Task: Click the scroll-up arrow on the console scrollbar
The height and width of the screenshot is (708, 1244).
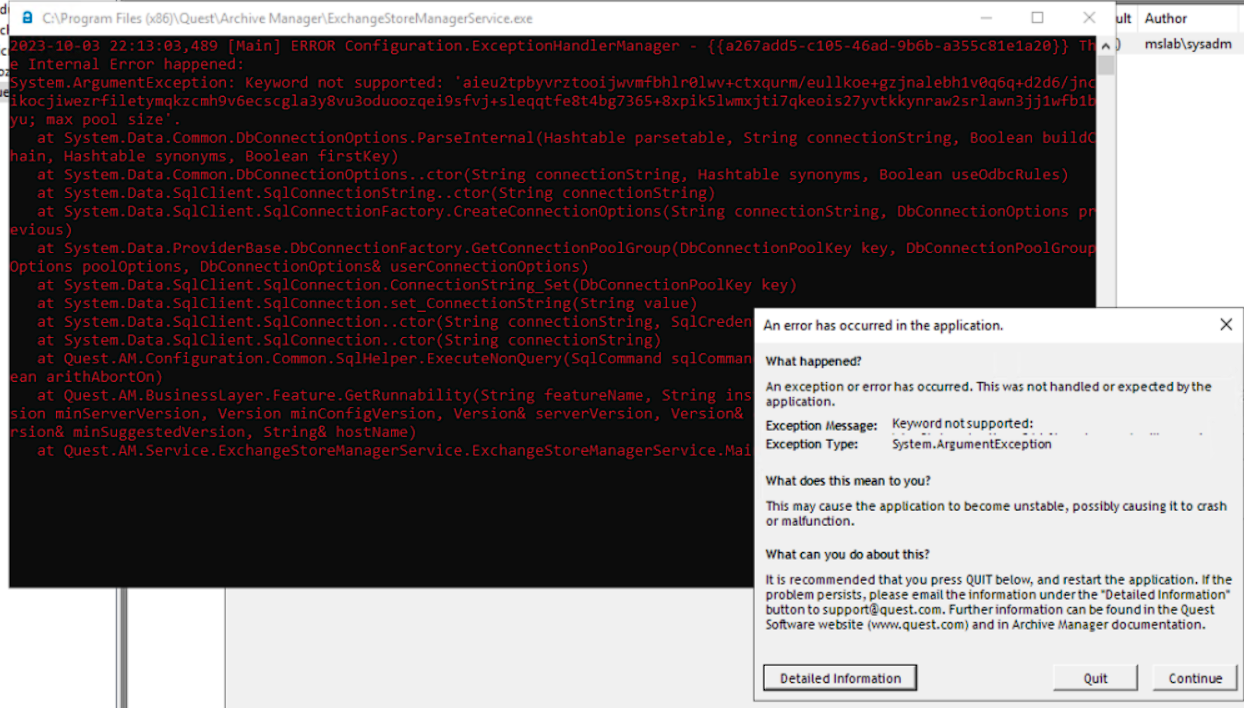Action: (x=1106, y=46)
